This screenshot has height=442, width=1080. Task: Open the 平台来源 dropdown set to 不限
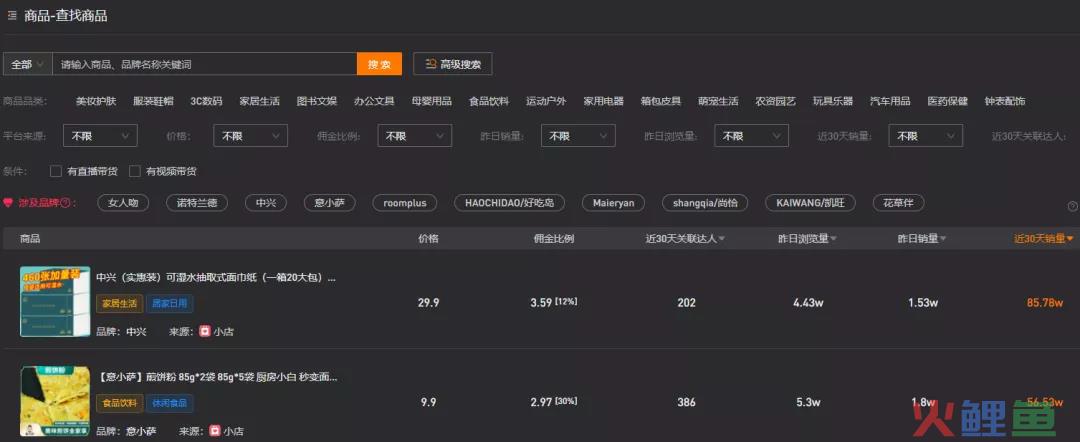pyautogui.click(x=101, y=136)
